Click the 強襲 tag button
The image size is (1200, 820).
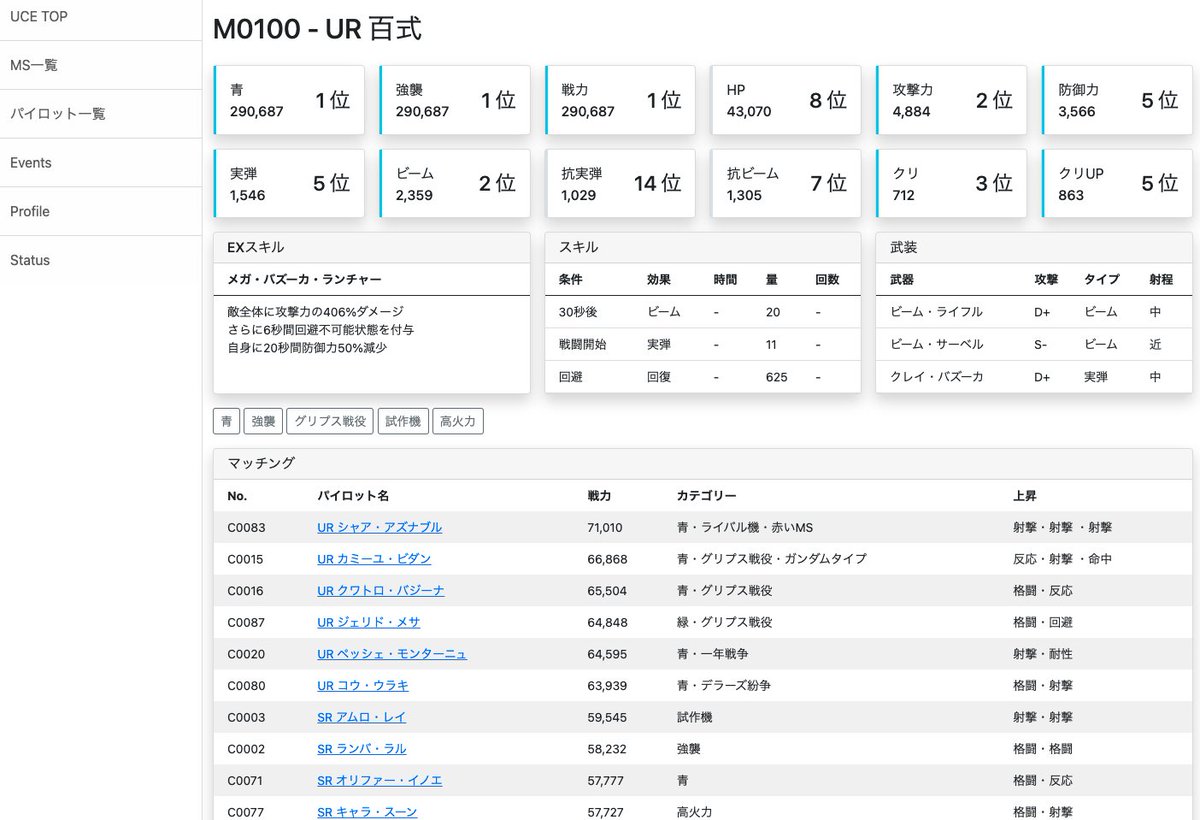[263, 421]
